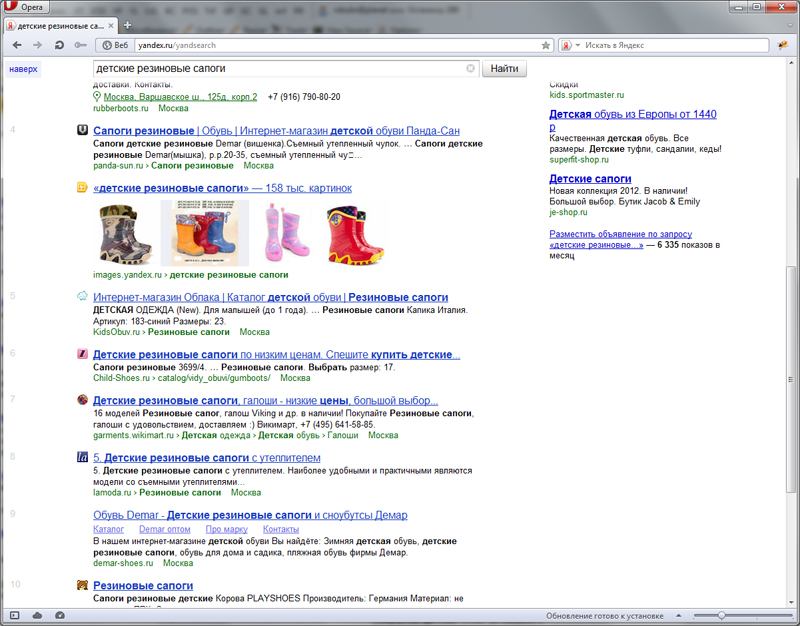Open the 'Обувь Demar' result link
This screenshot has height=626, width=800.
tap(250, 515)
